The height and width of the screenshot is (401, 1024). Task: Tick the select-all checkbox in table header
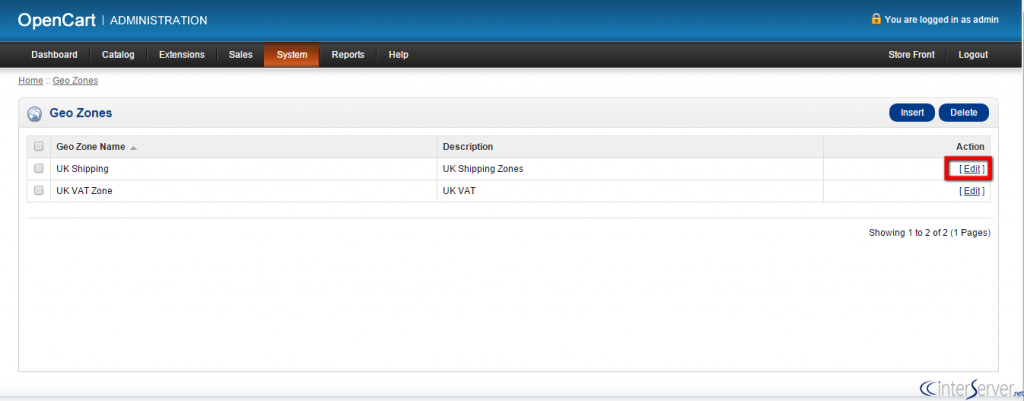click(39, 146)
